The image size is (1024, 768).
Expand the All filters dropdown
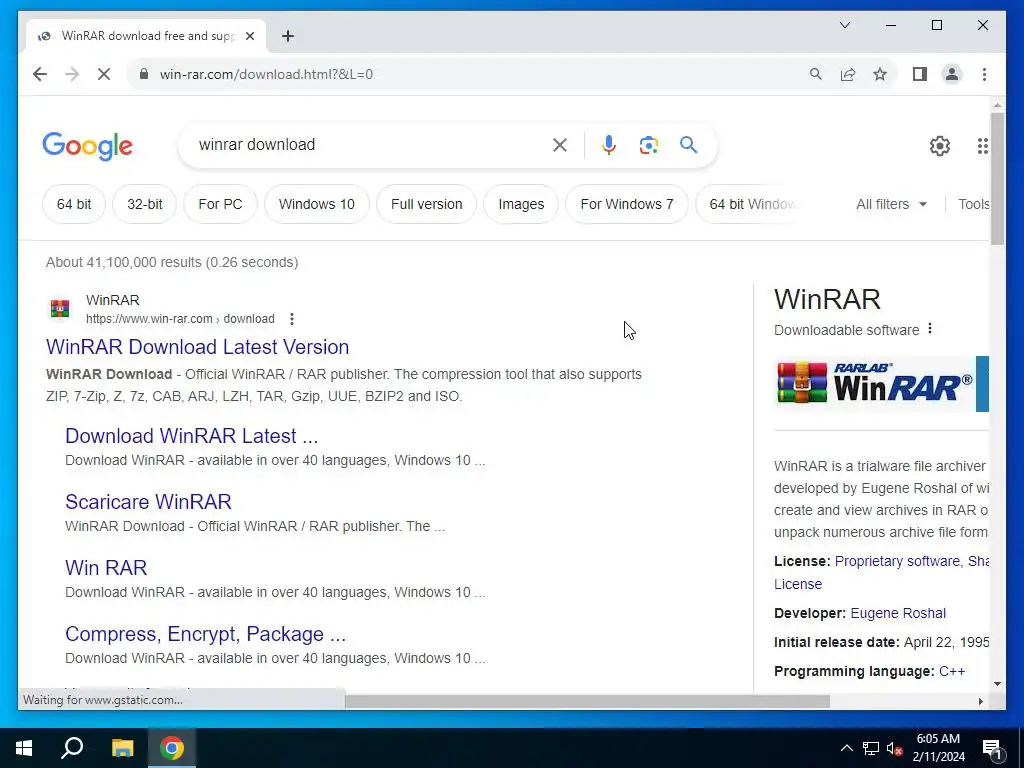pyautogui.click(x=891, y=204)
